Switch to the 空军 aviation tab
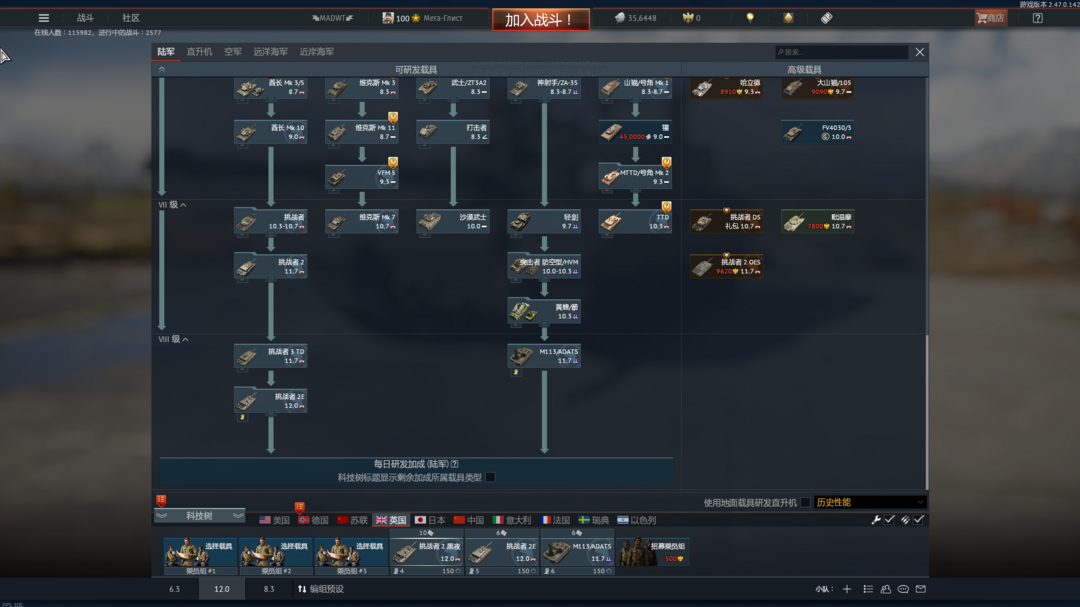Screen dimensions: 1080x607 pyautogui.click(x=233, y=52)
